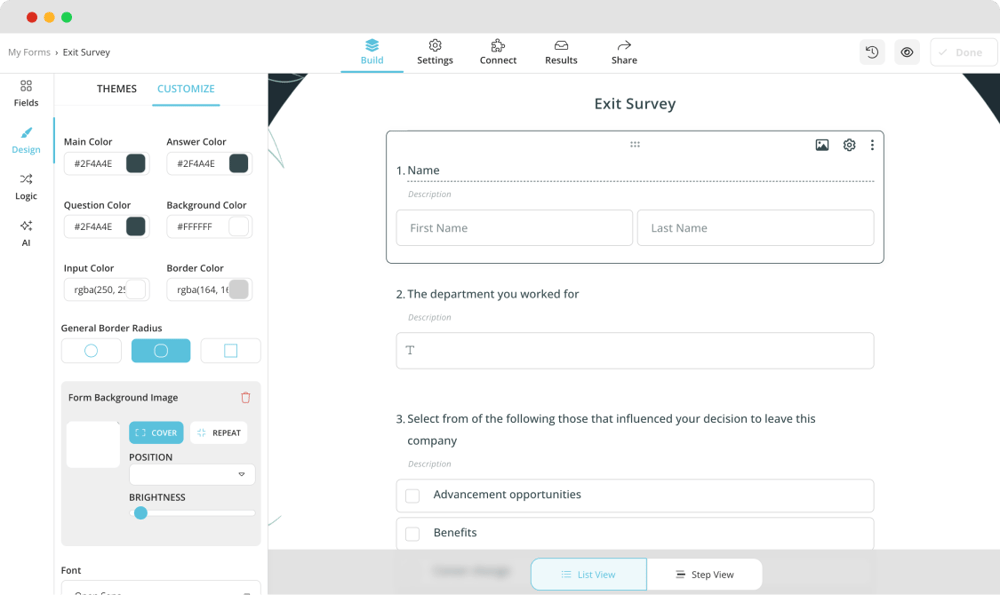Switch to the Themes tab
Viewport: 1000px width, 595px height.
click(117, 89)
